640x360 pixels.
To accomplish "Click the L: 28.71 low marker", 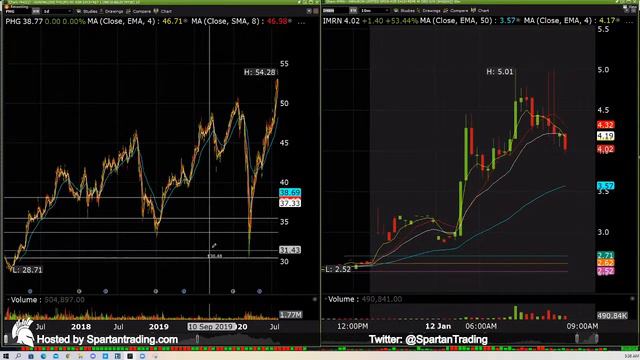I will click(x=27, y=270).
